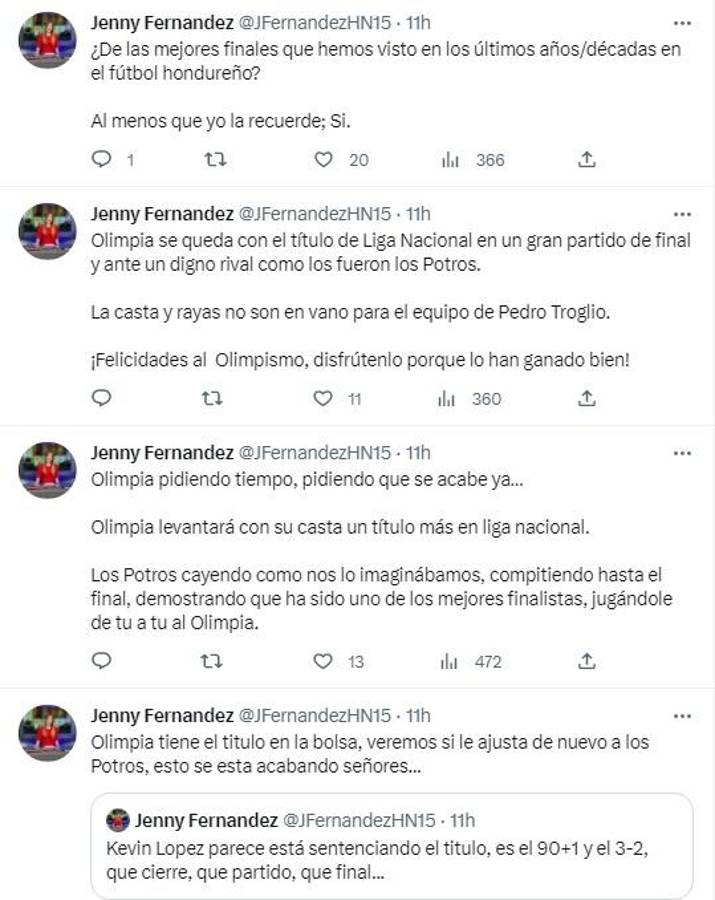This screenshot has height=900, width=715.
Task: Like the tweet with 13 likes
Action: [x=323, y=661]
